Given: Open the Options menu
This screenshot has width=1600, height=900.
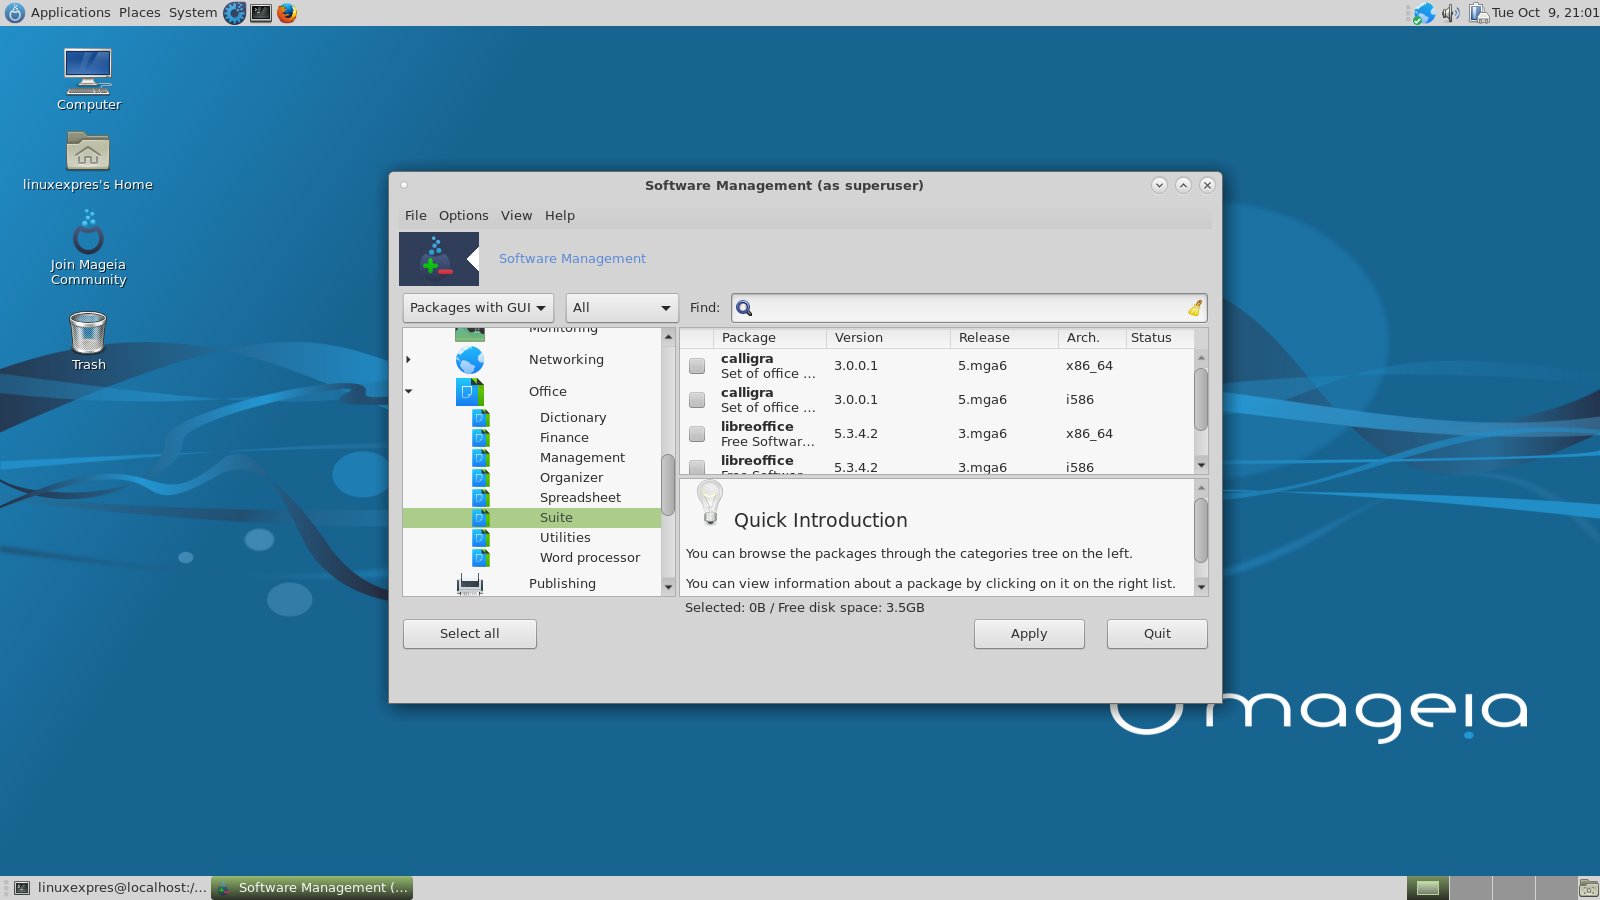Looking at the screenshot, I should click(464, 216).
